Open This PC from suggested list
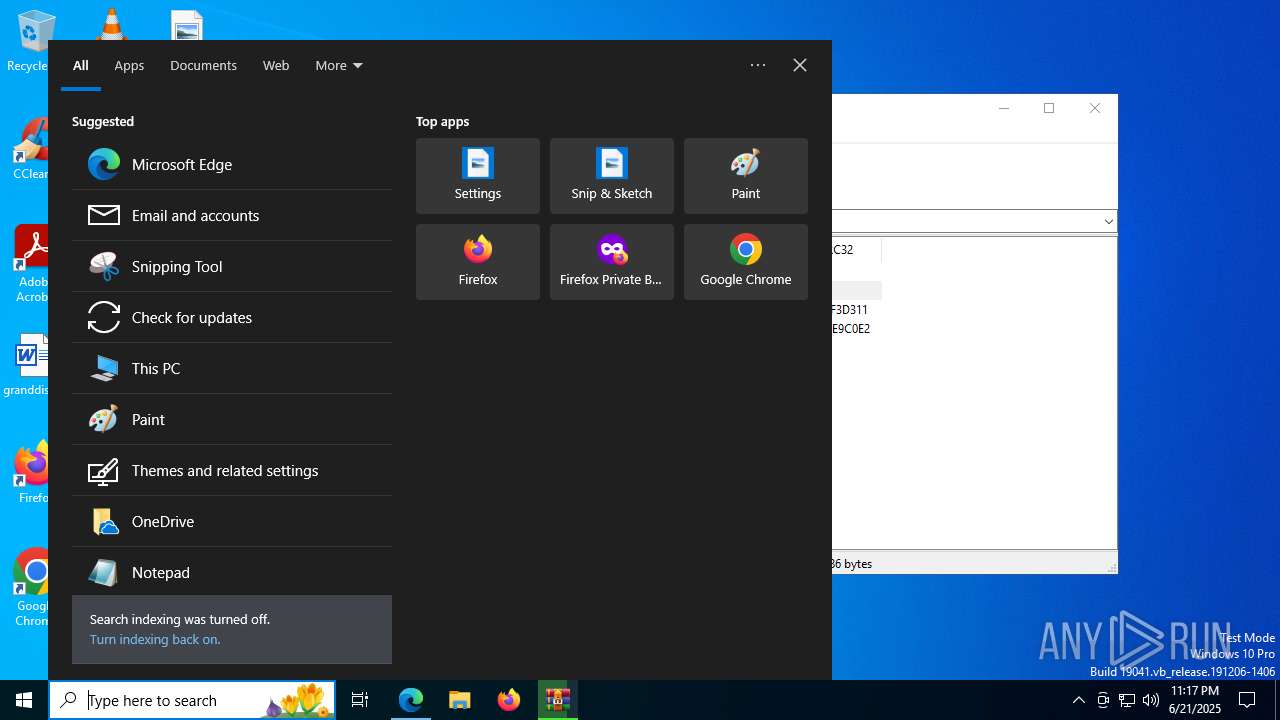The height and width of the screenshot is (720, 1280). (232, 368)
